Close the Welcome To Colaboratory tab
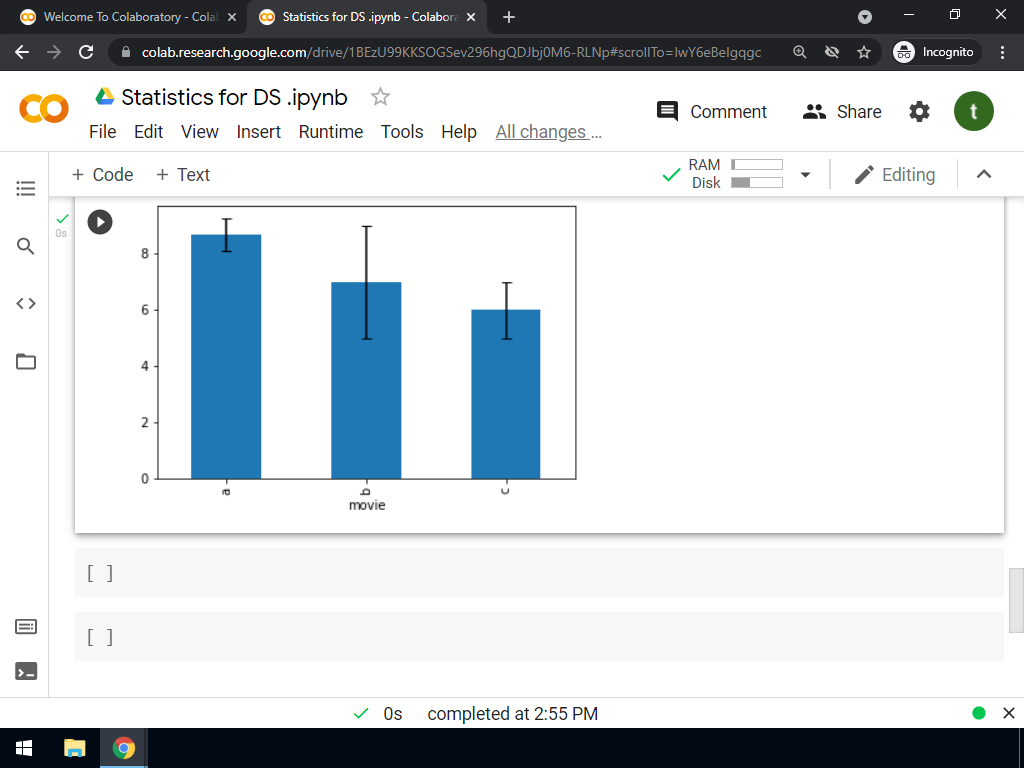Viewport: 1024px width, 768px height. pos(232,18)
